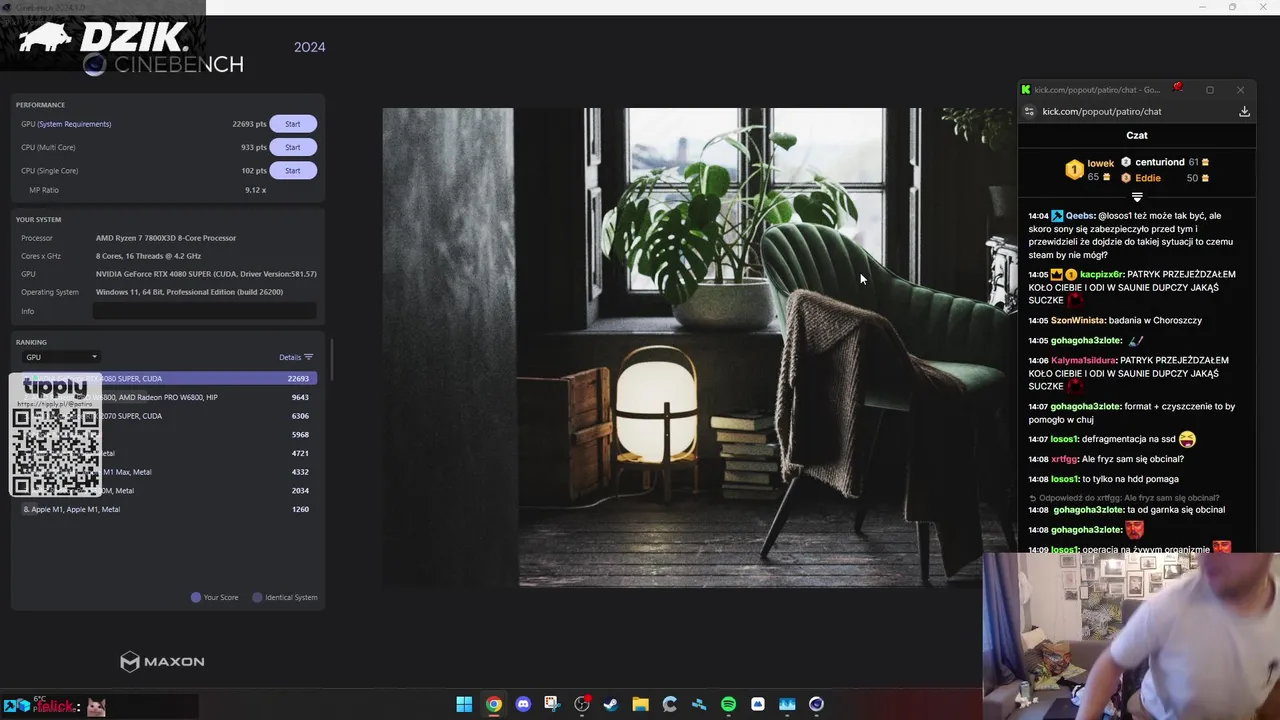1280x720 pixels.
Task: Open OBS Studio from the taskbar
Action: (582, 704)
